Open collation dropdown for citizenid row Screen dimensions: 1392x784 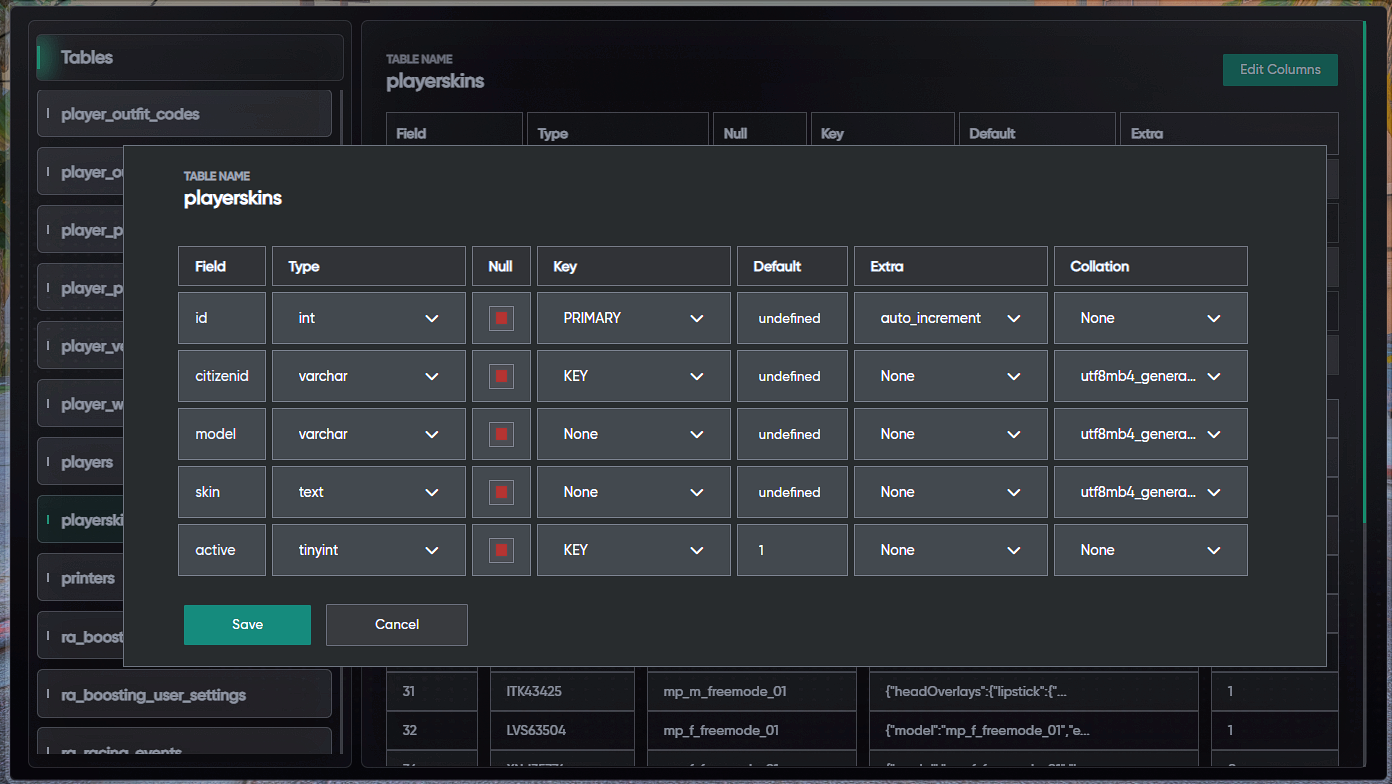[1151, 376]
